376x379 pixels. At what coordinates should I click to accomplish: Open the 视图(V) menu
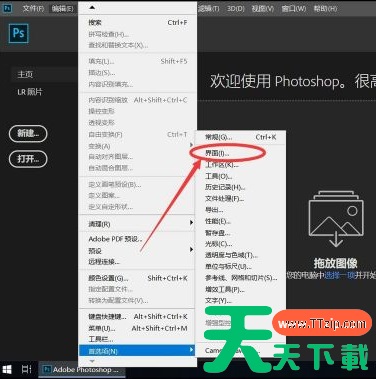pos(263,8)
